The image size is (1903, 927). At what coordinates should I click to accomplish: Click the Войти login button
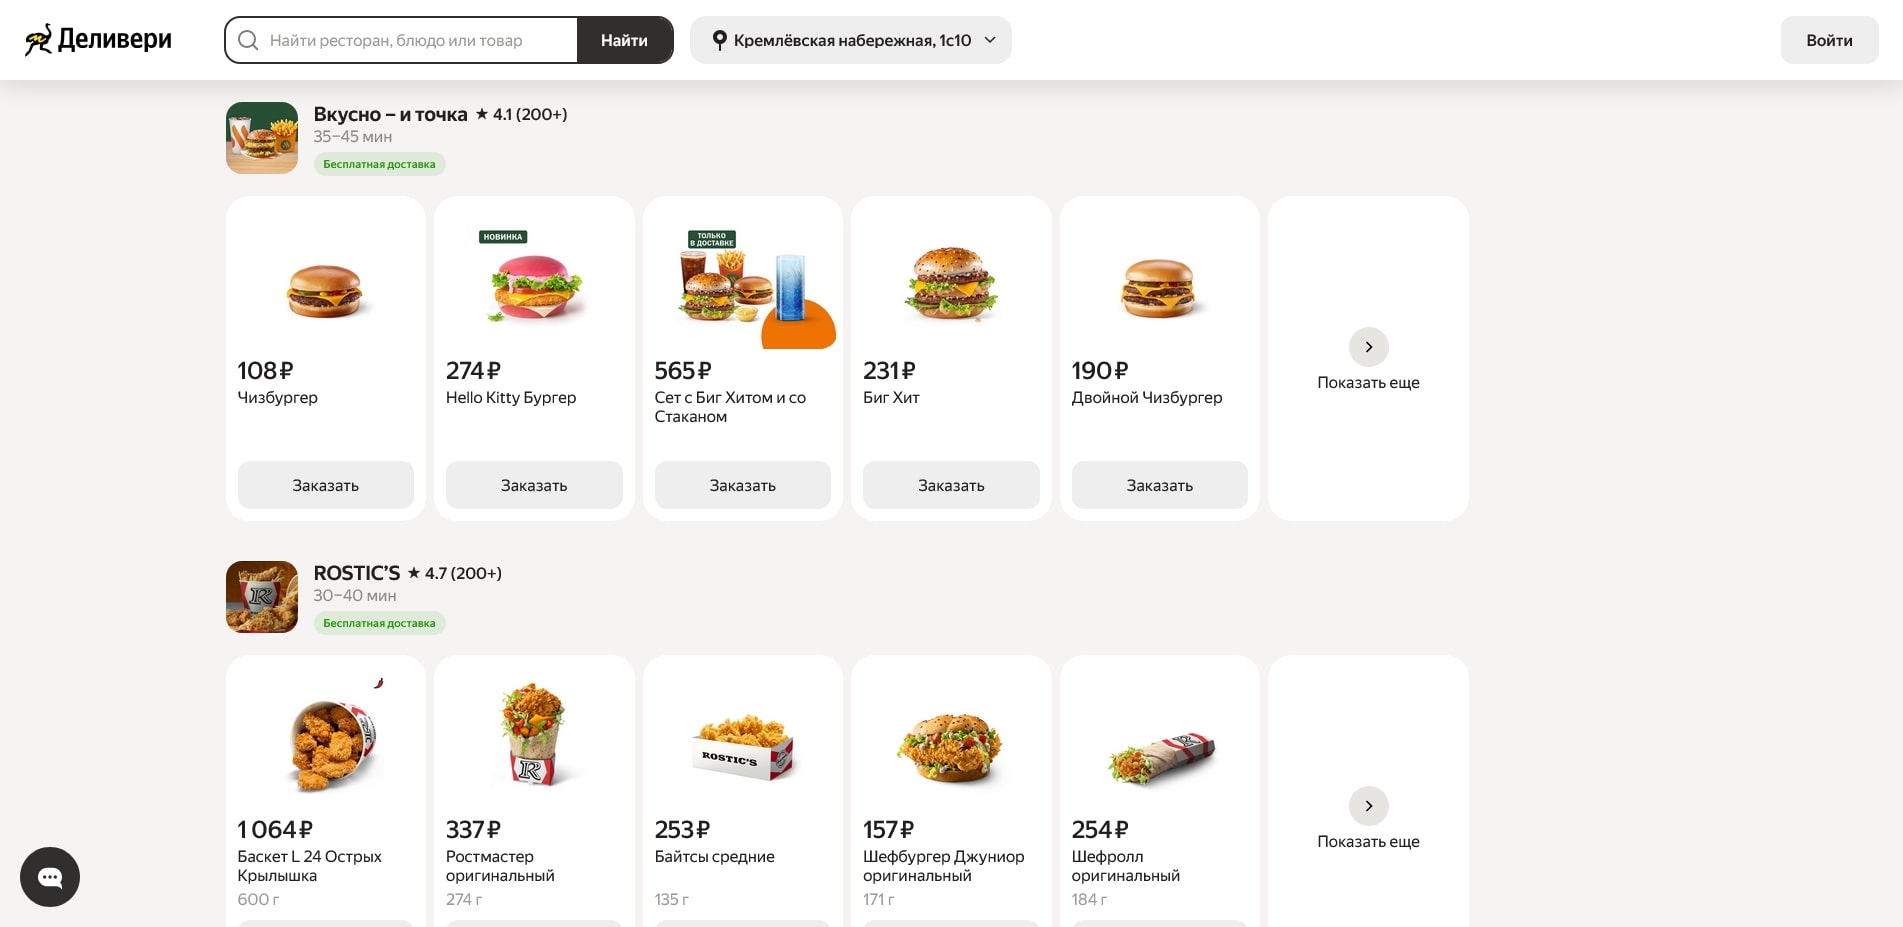point(1829,40)
